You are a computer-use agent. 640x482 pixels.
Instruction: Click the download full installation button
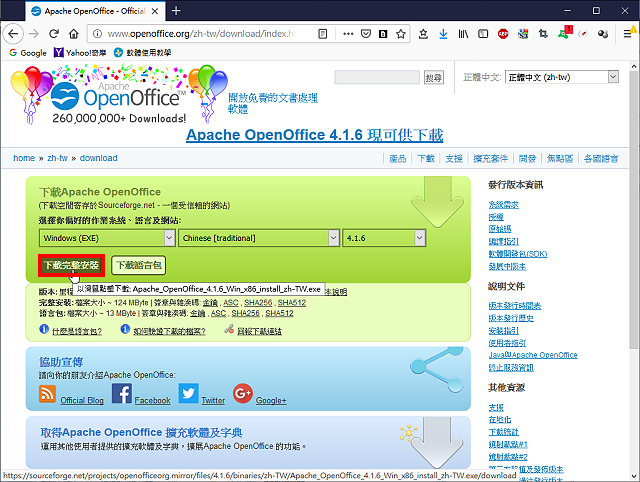(71, 265)
